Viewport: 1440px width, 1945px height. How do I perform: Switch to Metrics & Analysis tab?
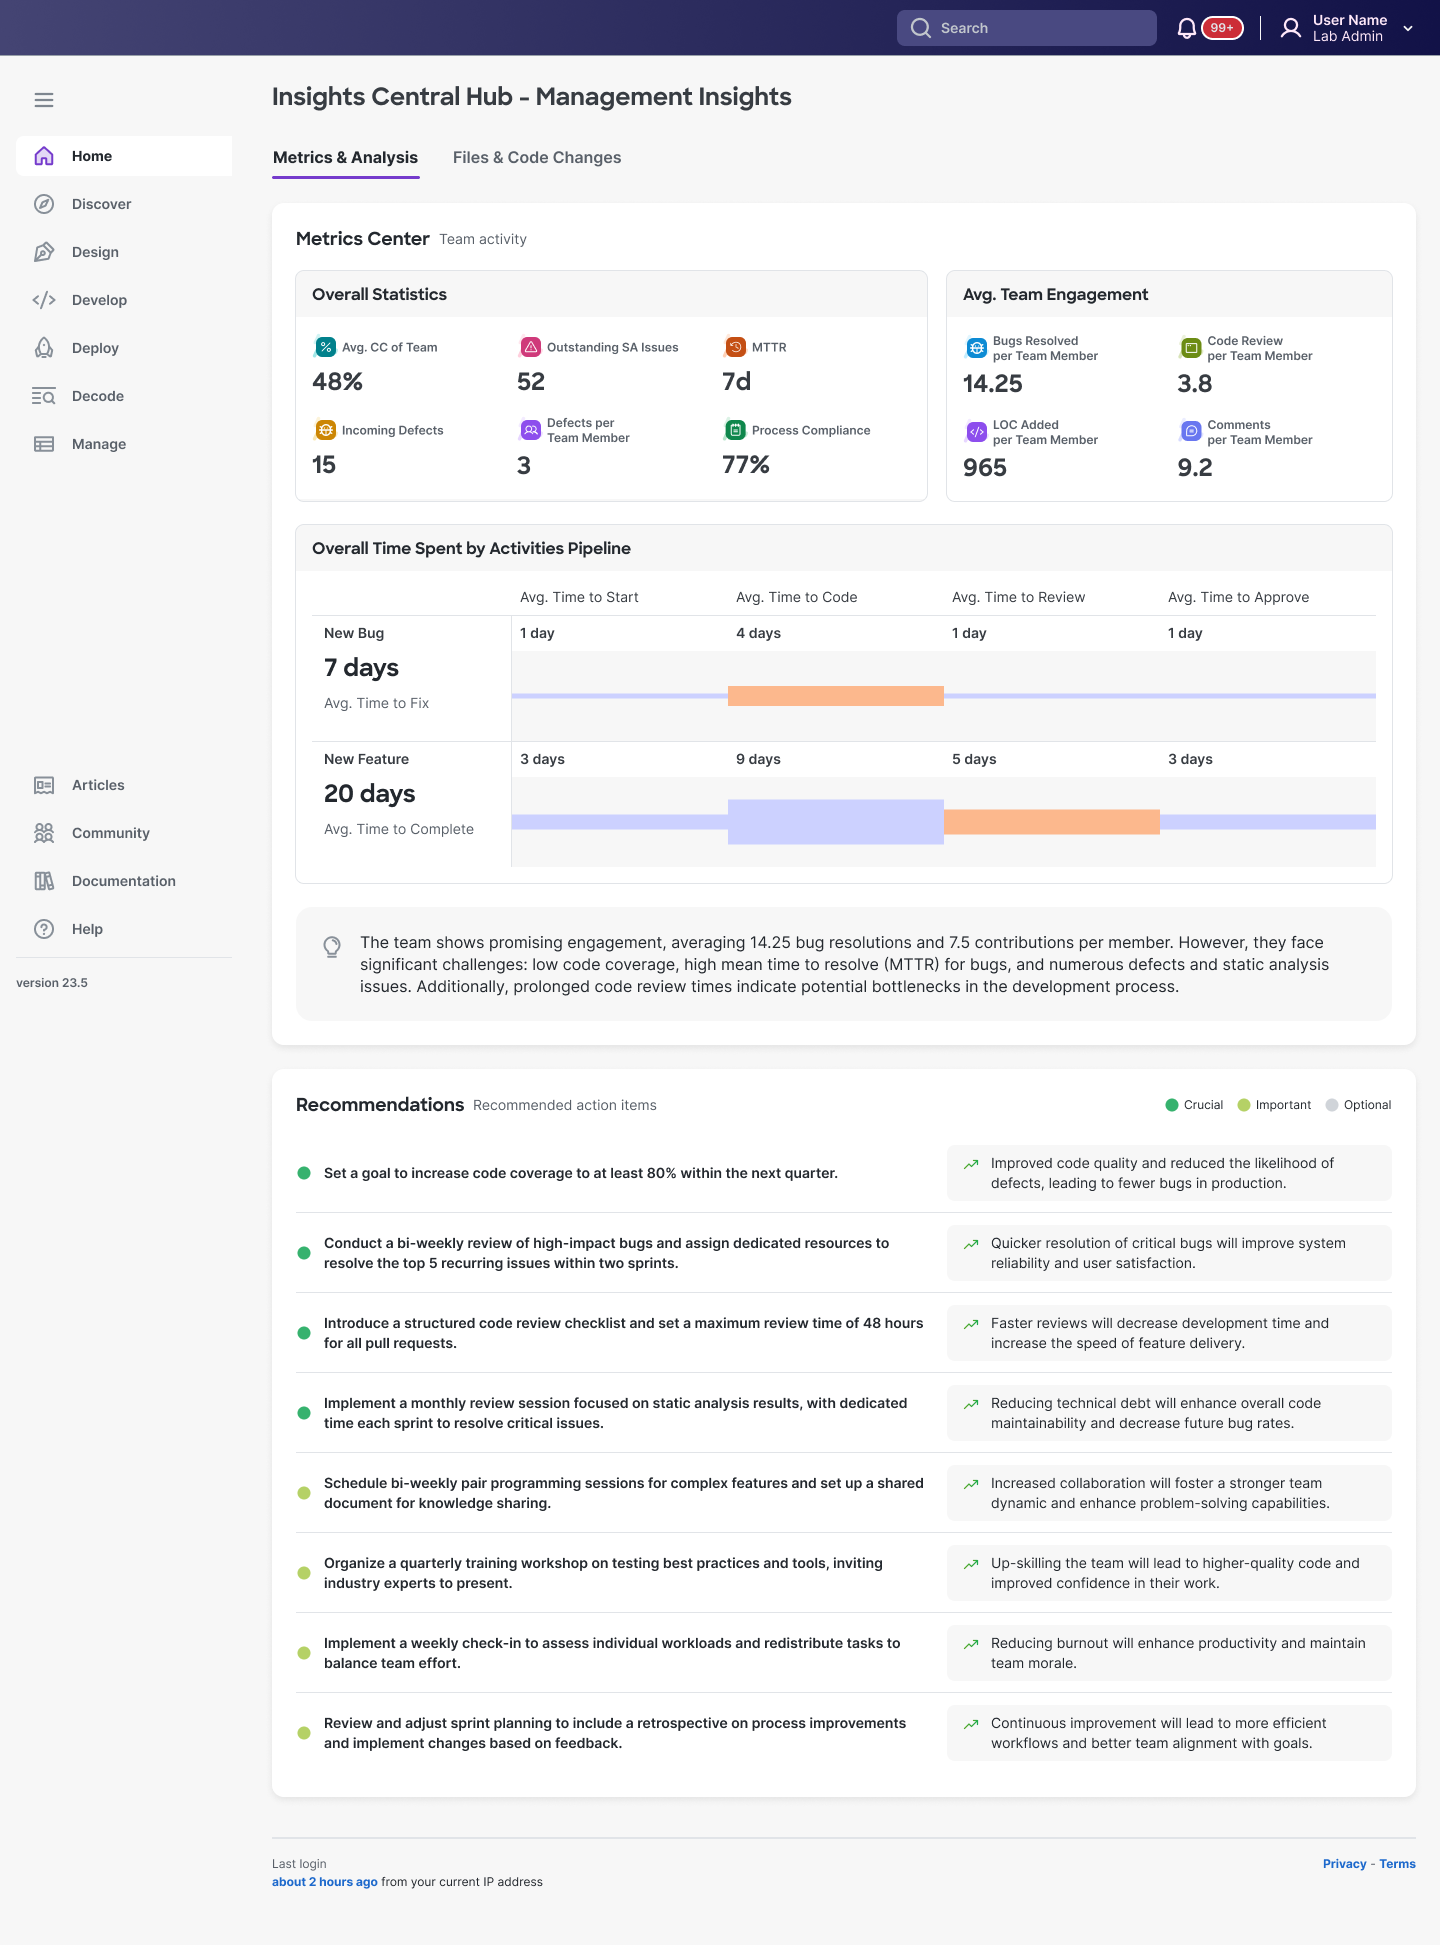(346, 157)
